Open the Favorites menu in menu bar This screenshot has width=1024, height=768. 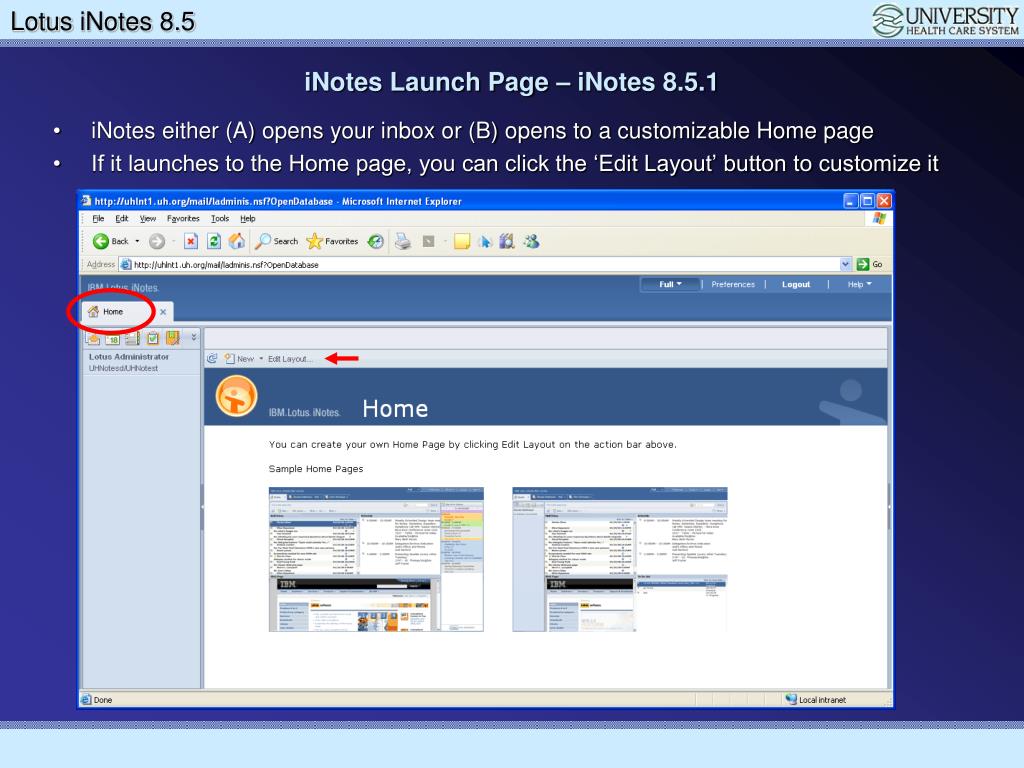pyautogui.click(x=183, y=219)
